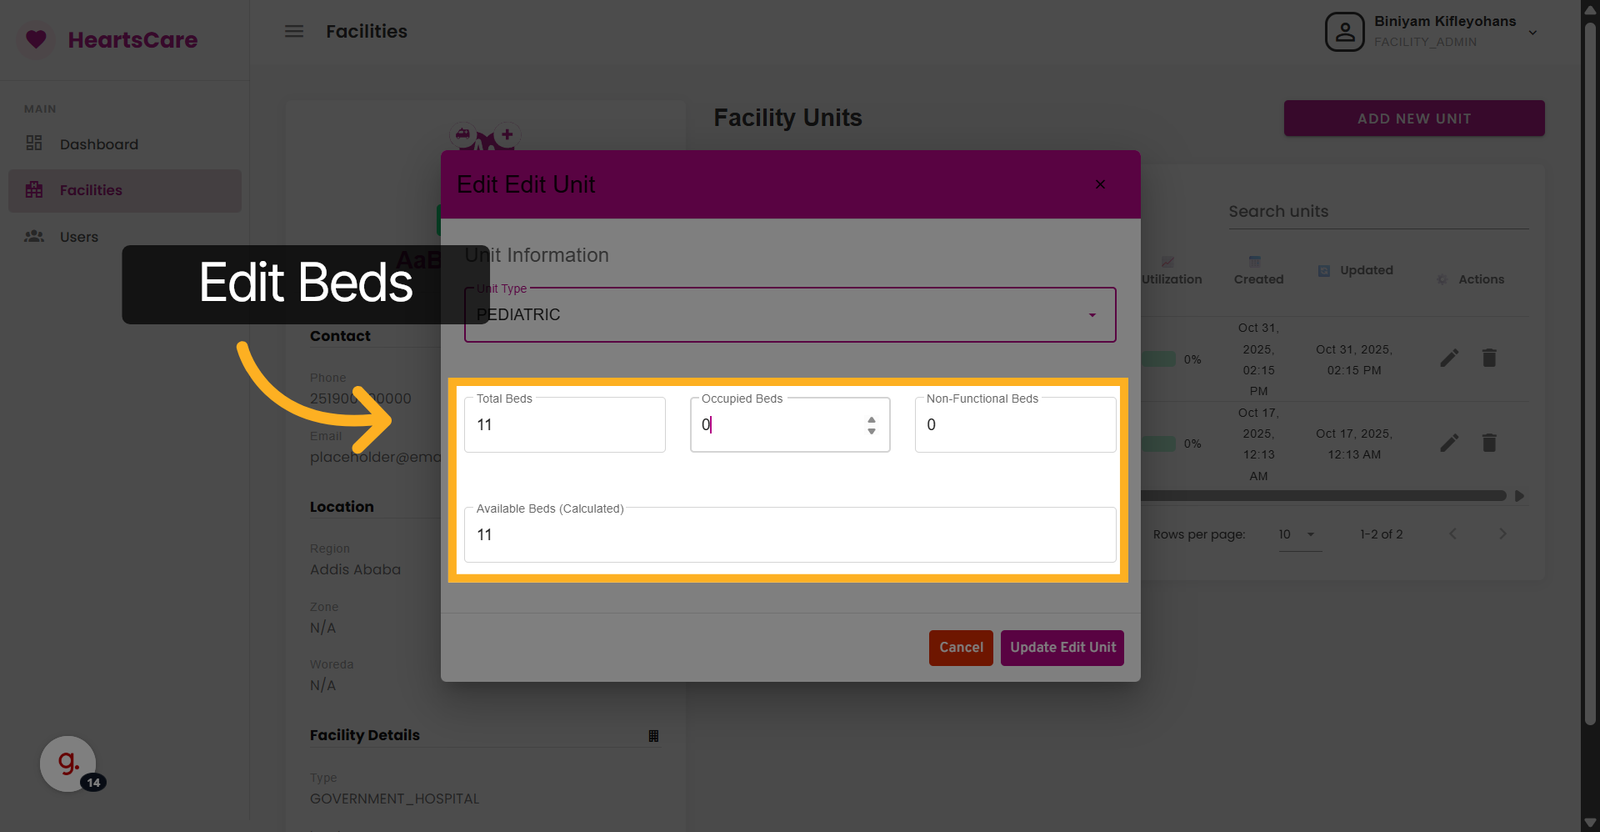Click the Facility Details building icon

(653, 736)
